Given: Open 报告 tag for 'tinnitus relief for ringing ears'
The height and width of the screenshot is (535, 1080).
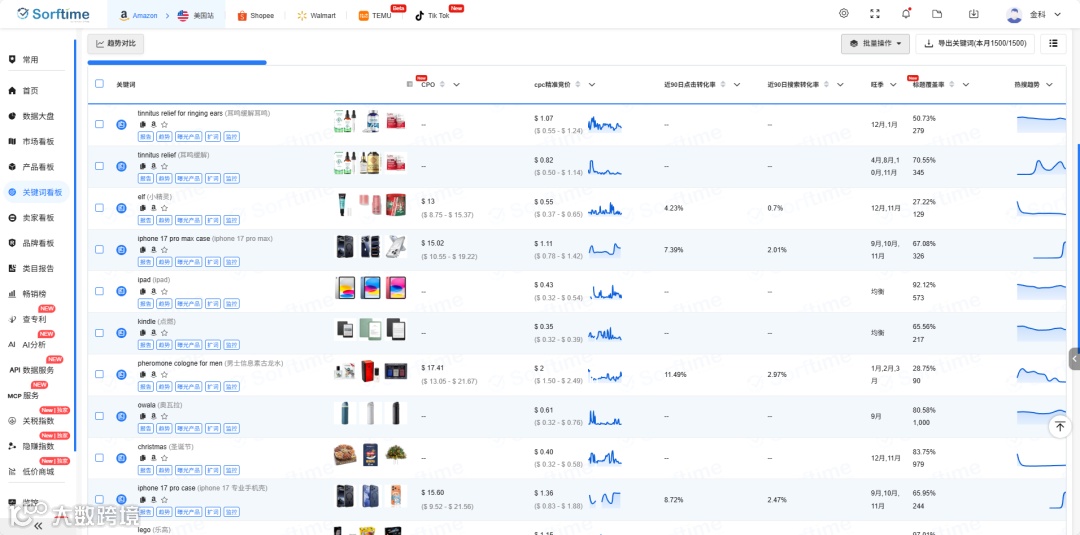Looking at the screenshot, I should point(145,136).
